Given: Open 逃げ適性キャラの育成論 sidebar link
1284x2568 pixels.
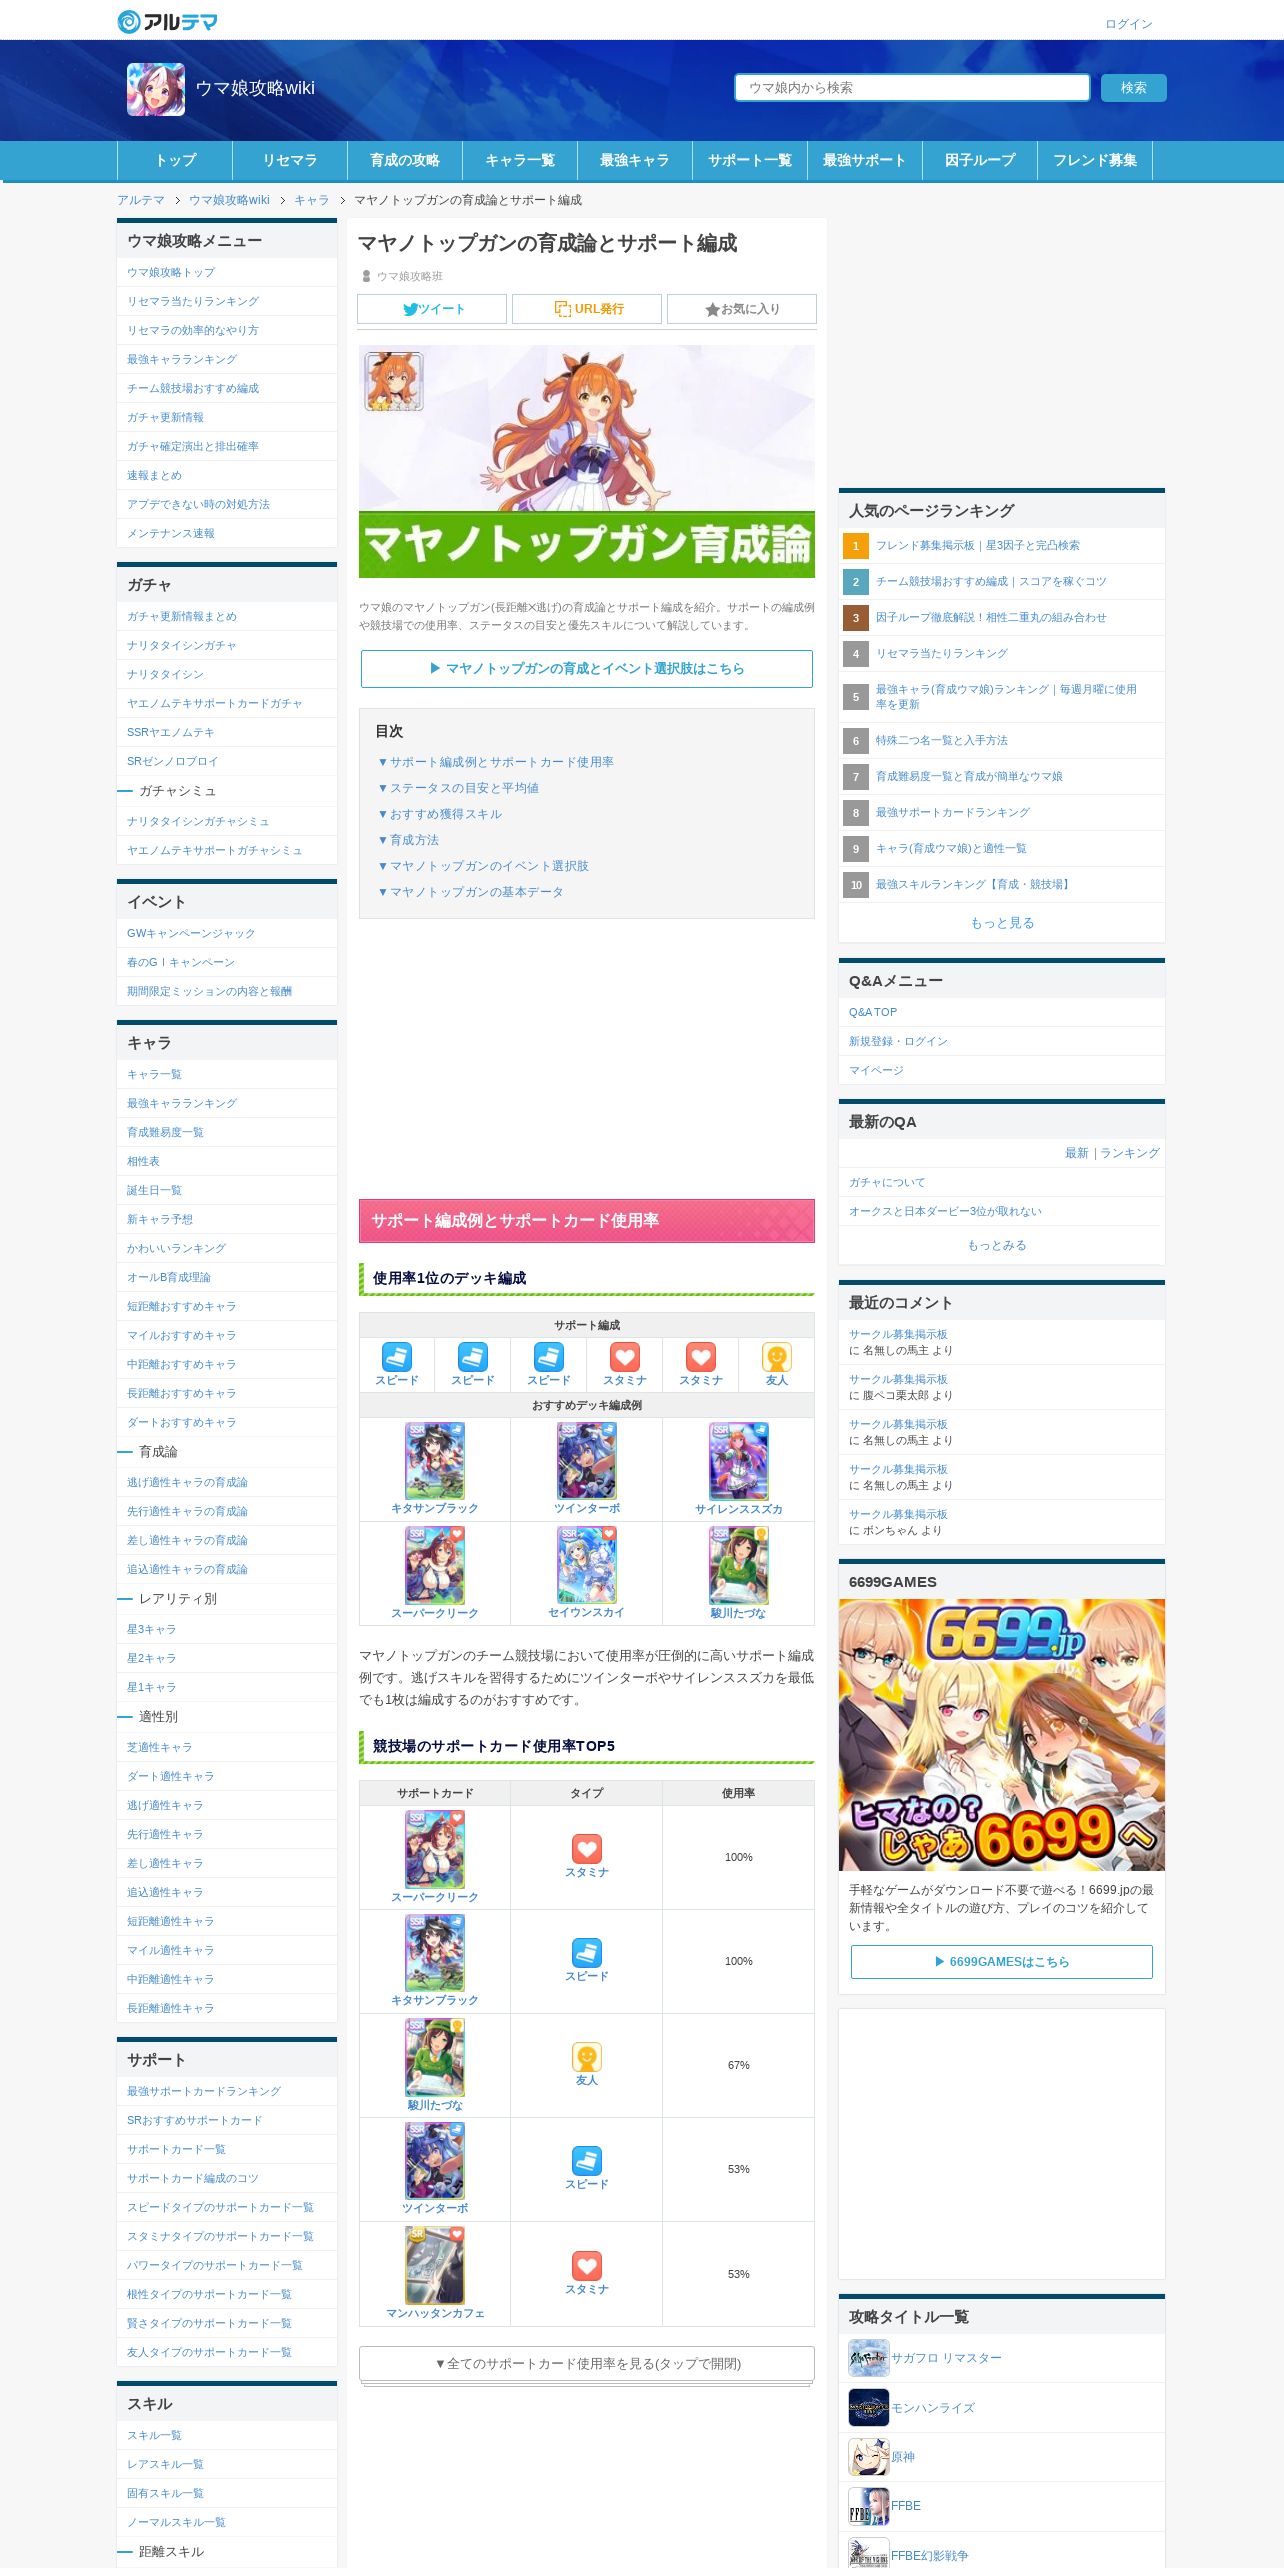Looking at the screenshot, I should coord(187,1482).
